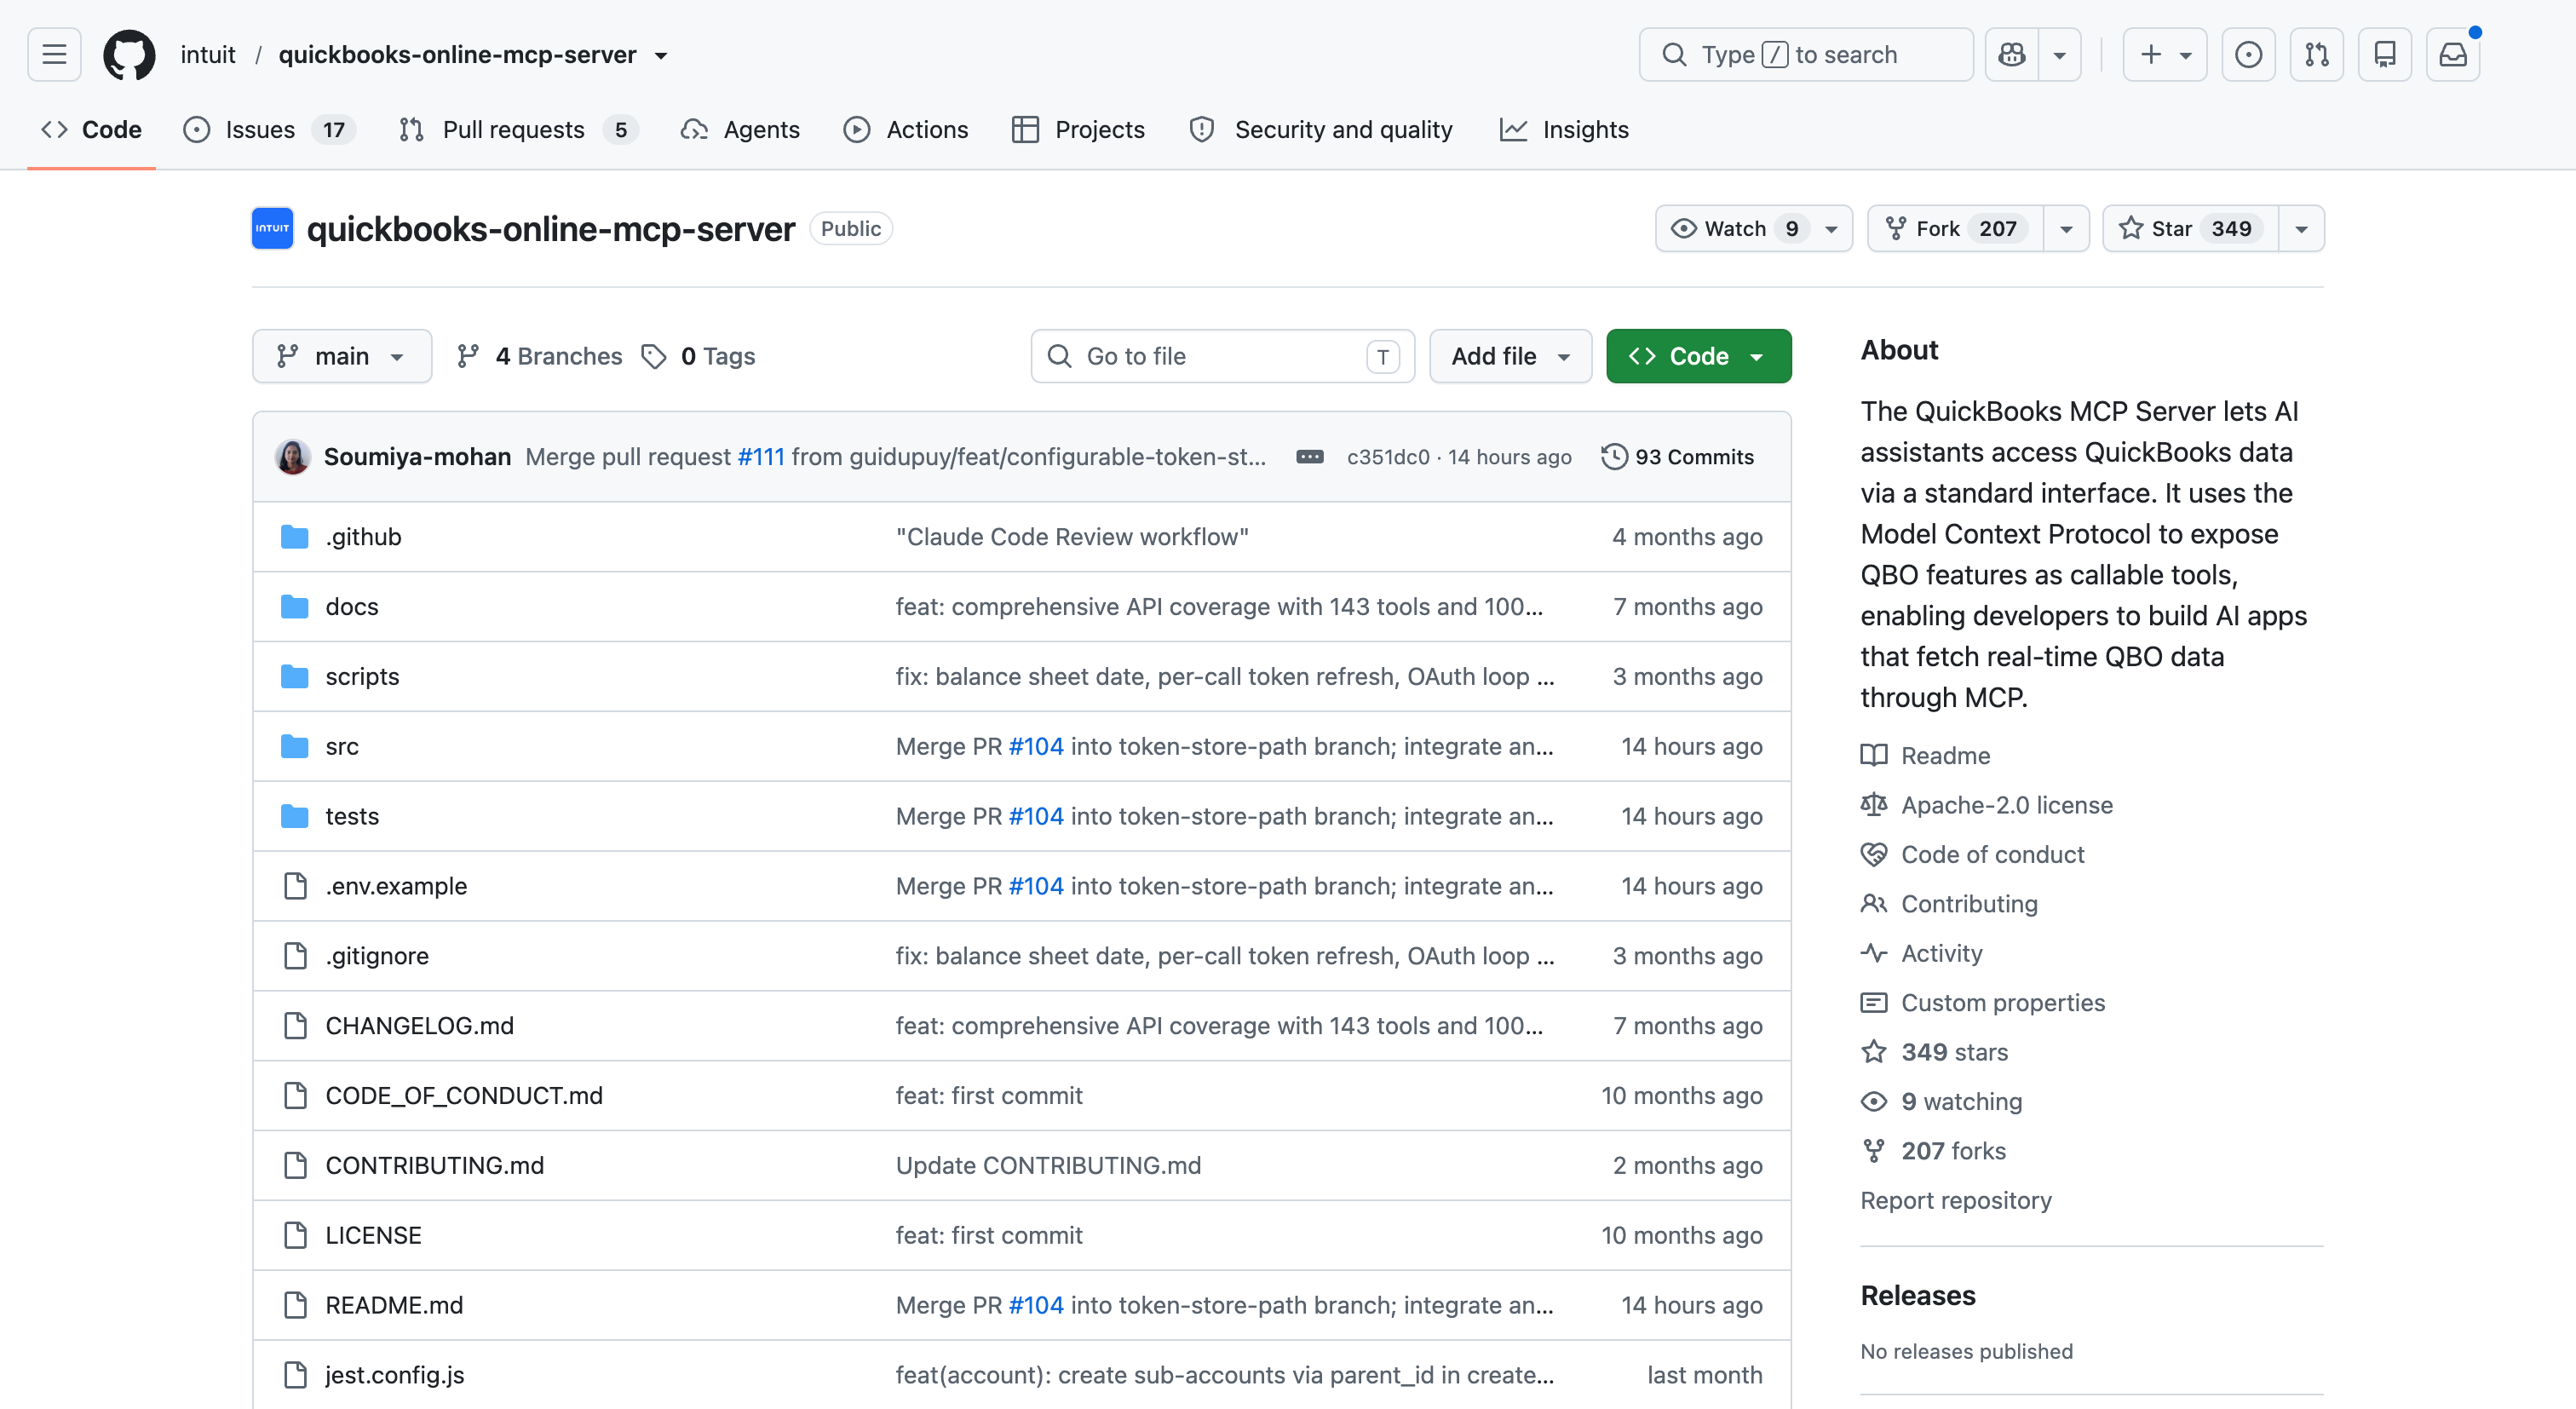Click the Intuit organization avatar
Image resolution: width=2576 pixels, height=1409 pixels.
[x=272, y=228]
